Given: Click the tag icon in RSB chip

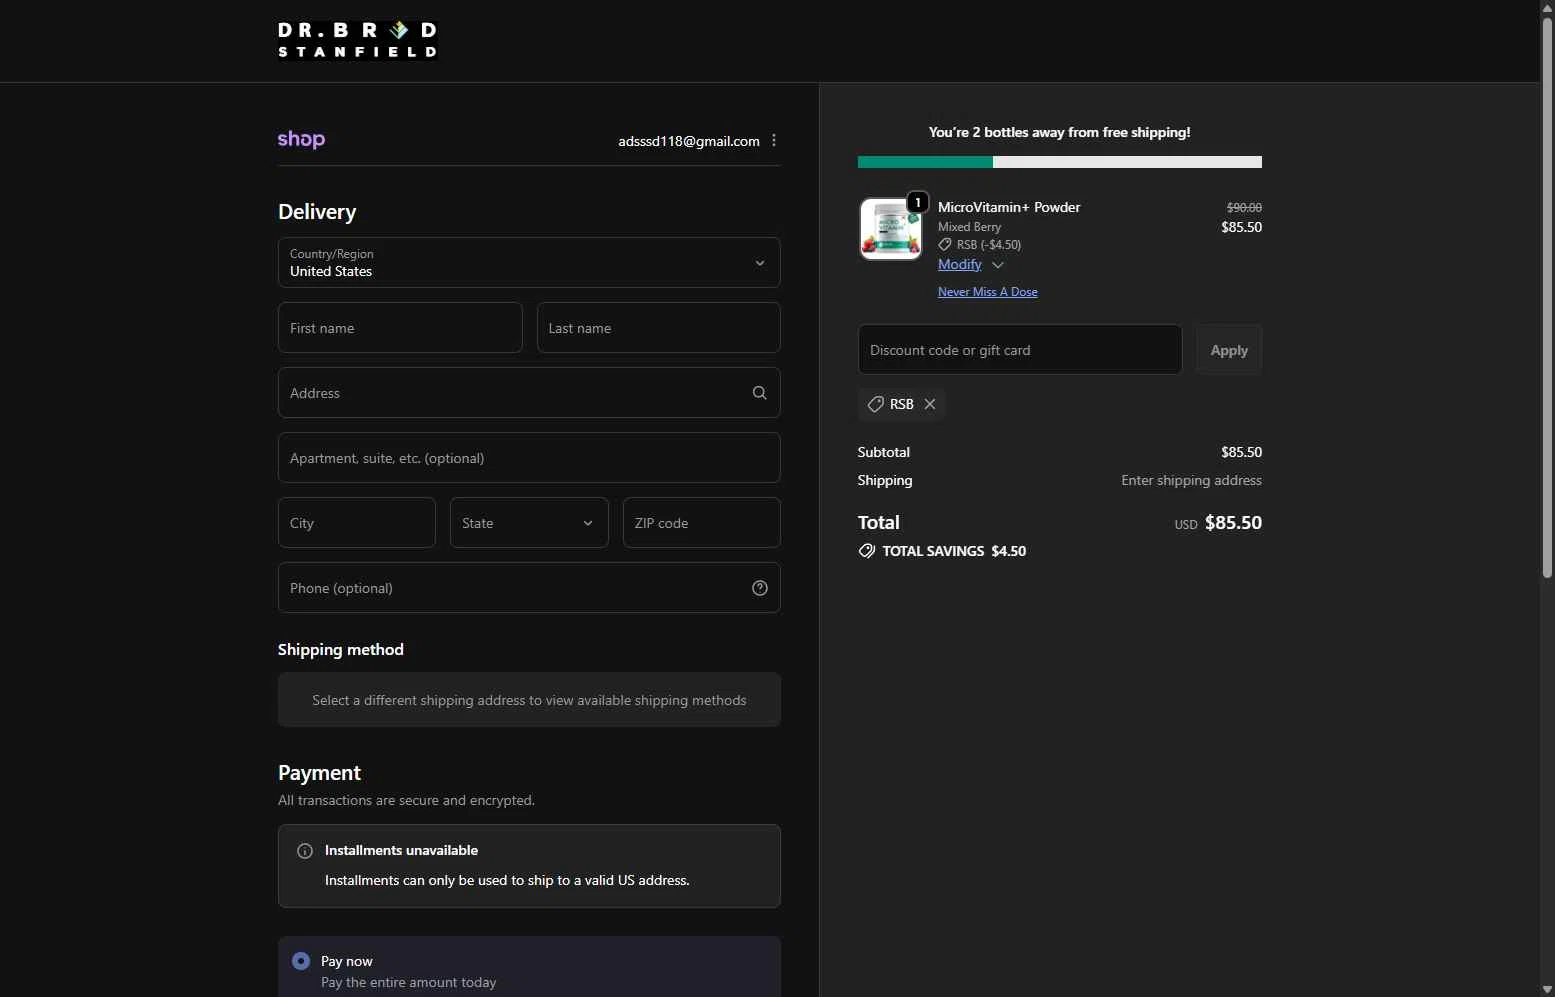Looking at the screenshot, I should (875, 404).
